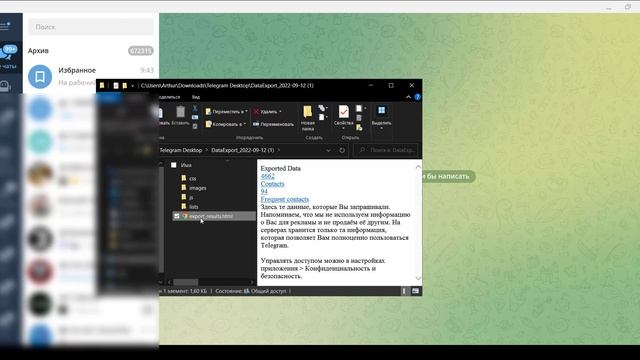Click the Explorer title bar path text

pyautogui.click(x=227, y=85)
